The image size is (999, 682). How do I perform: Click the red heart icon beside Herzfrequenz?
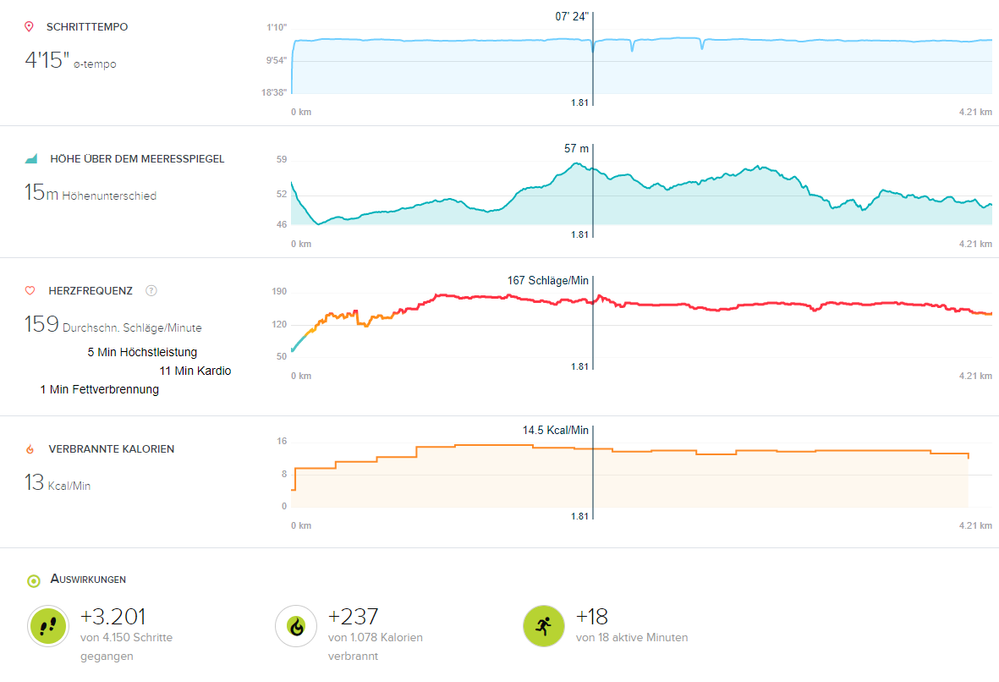point(30,291)
